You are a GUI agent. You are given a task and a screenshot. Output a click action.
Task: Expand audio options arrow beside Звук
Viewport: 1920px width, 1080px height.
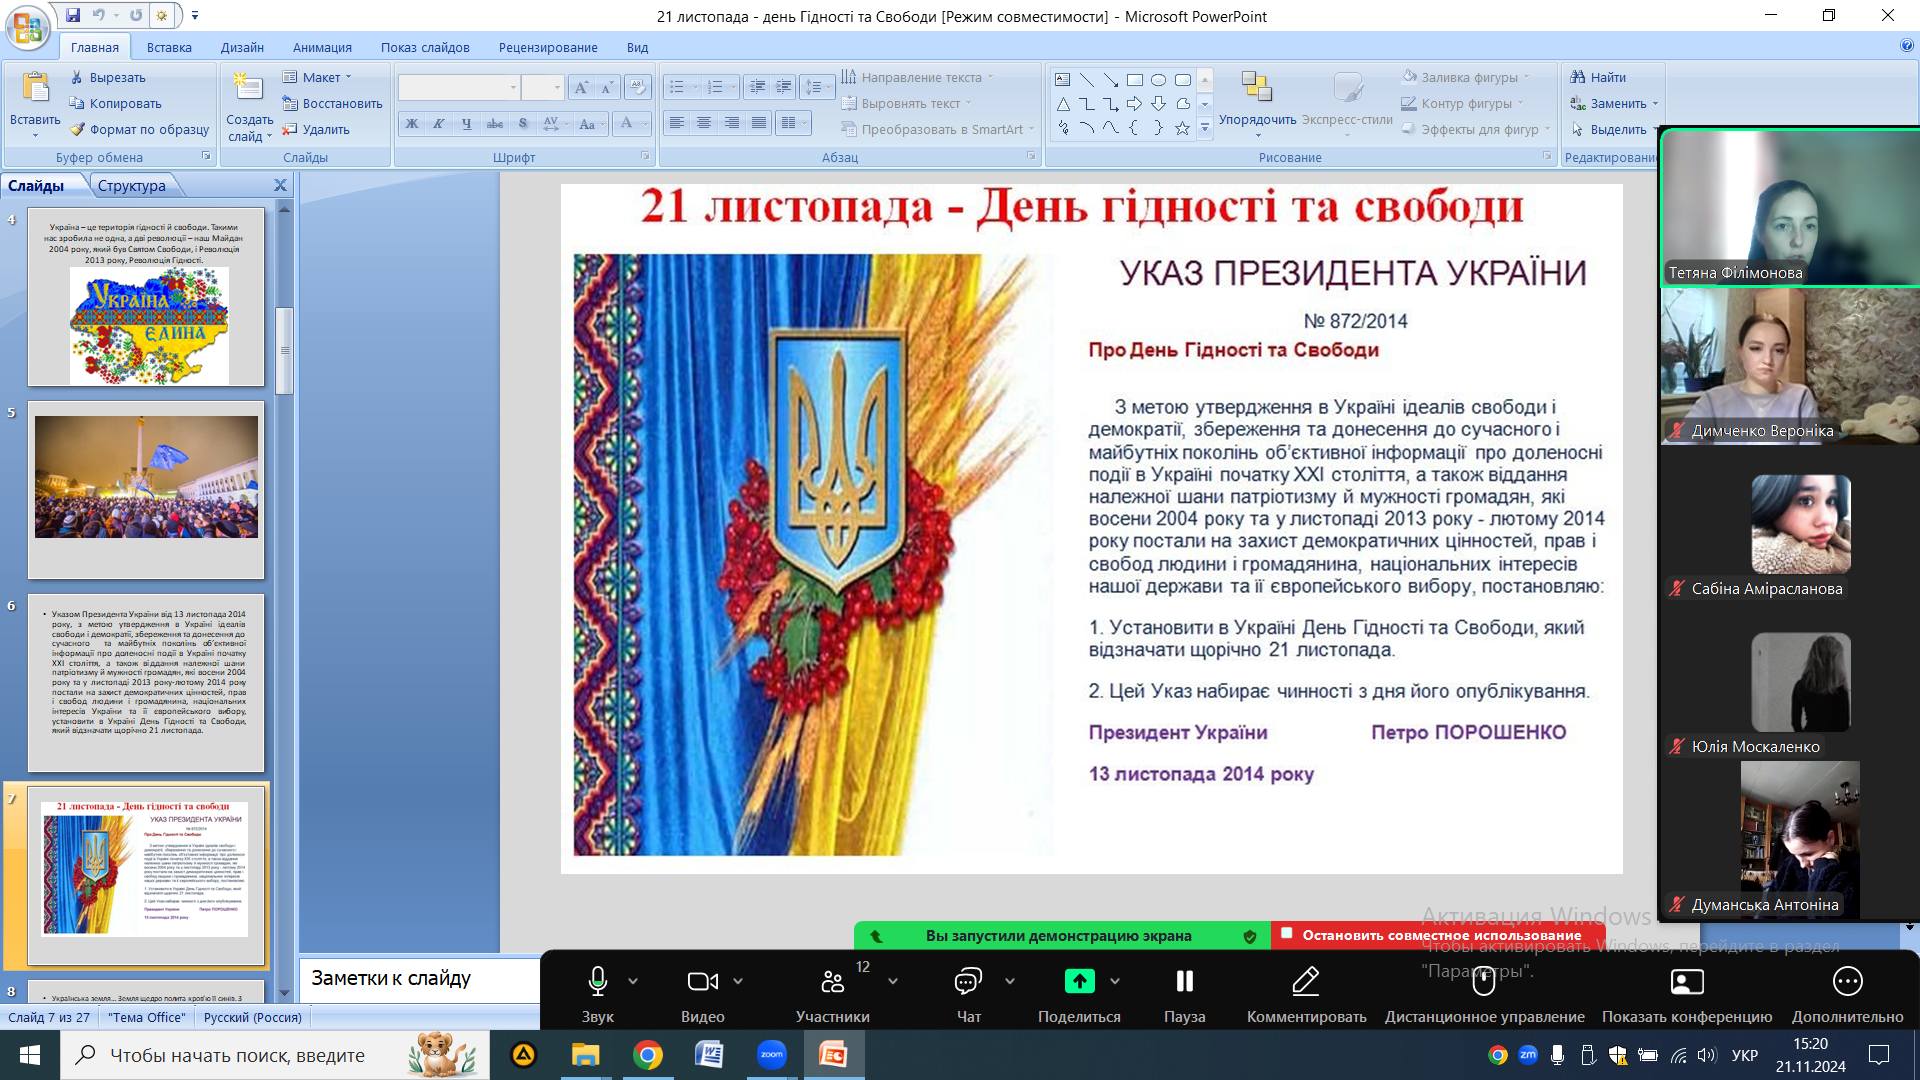[x=633, y=981]
